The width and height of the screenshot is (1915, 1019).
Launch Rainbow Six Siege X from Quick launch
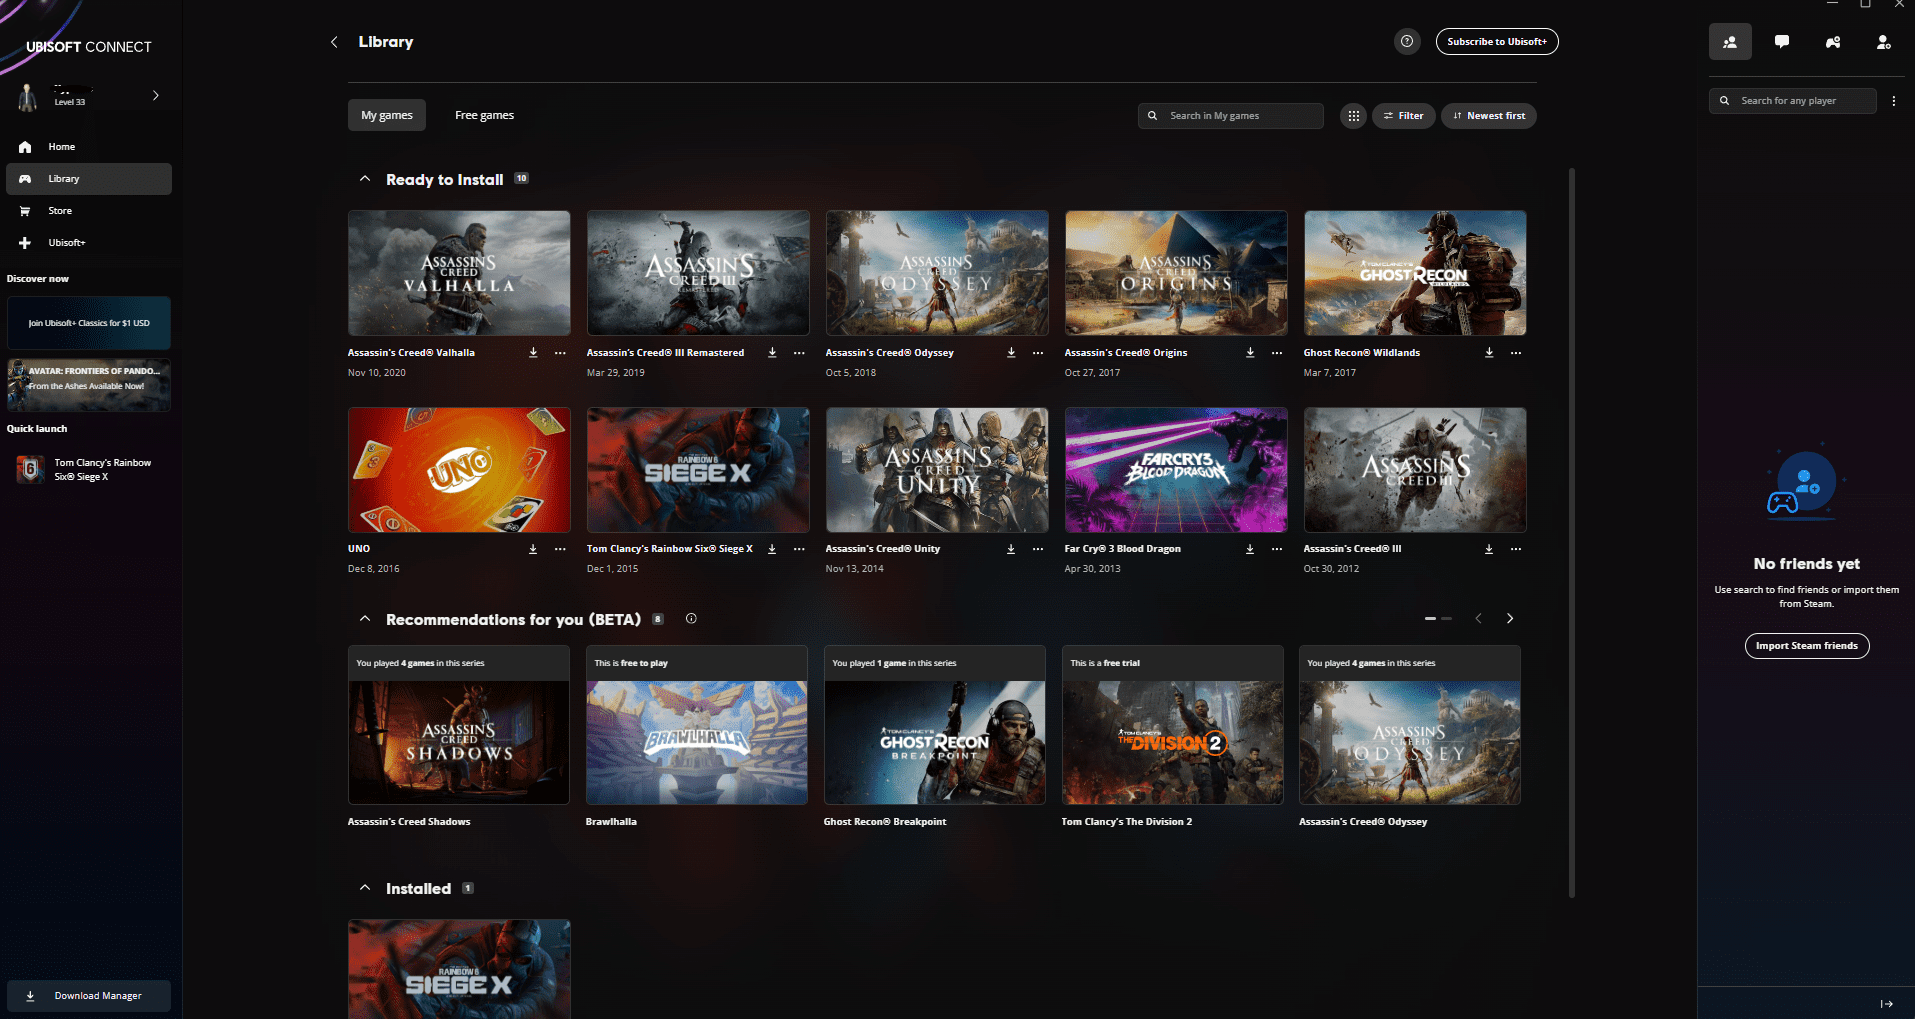tap(88, 469)
